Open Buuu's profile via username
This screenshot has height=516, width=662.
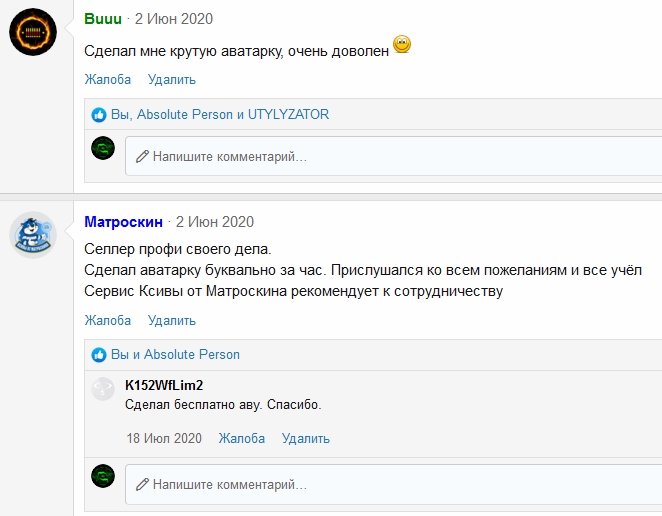click(103, 19)
